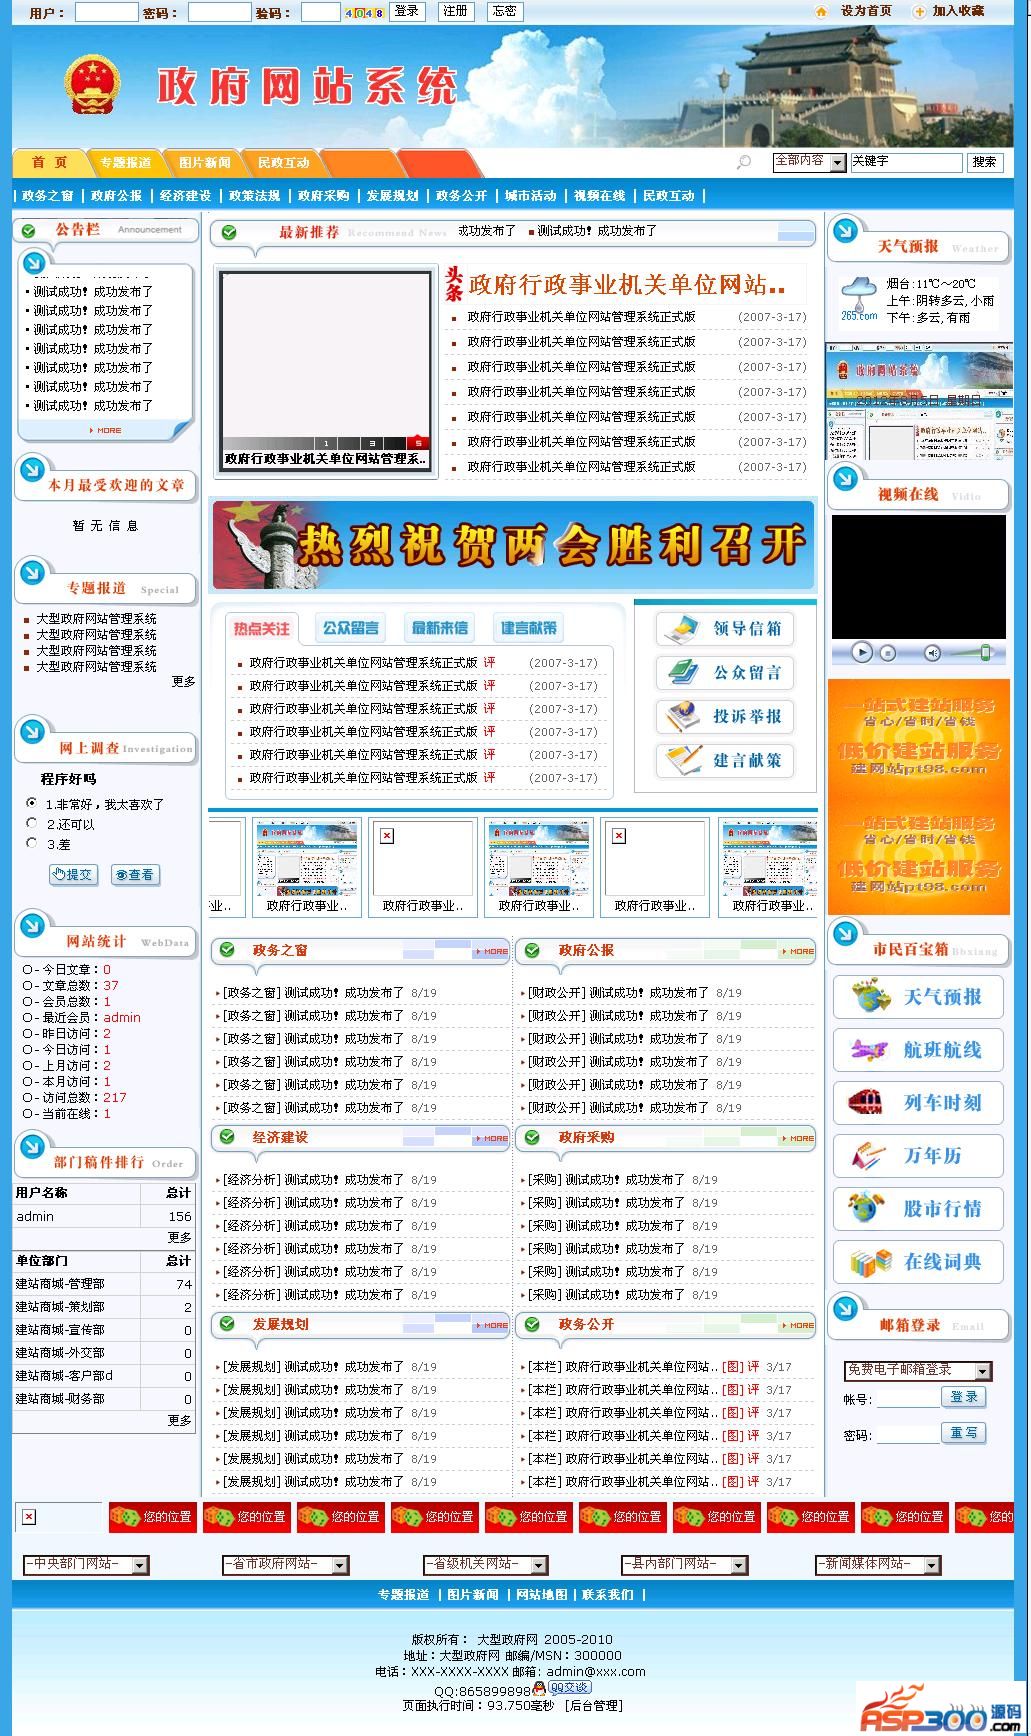Open 公众留言 book icon button

pyautogui.click(x=725, y=673)
